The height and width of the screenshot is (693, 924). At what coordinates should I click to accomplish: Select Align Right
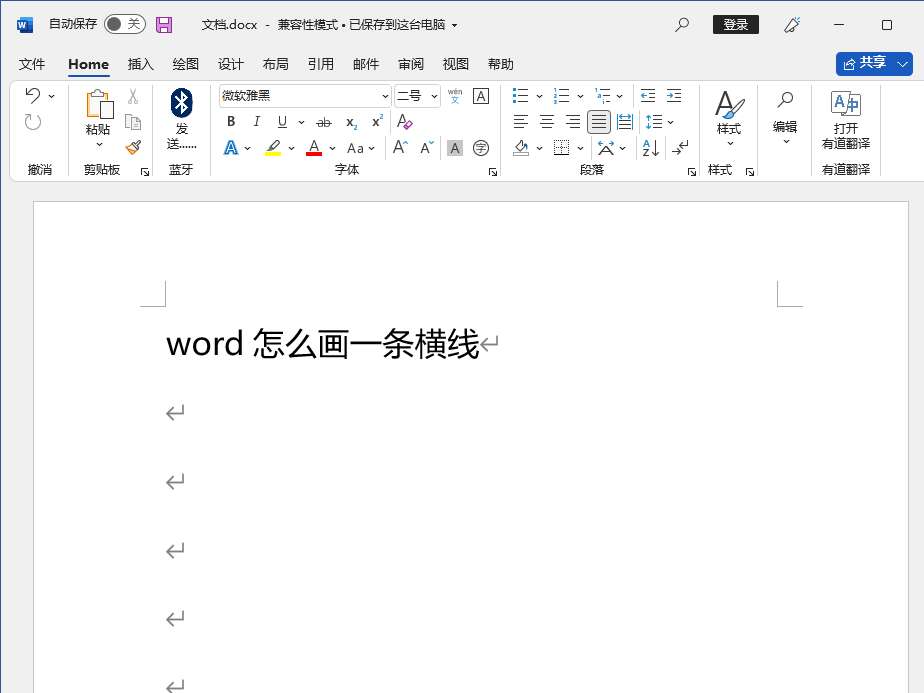point(573,122)
